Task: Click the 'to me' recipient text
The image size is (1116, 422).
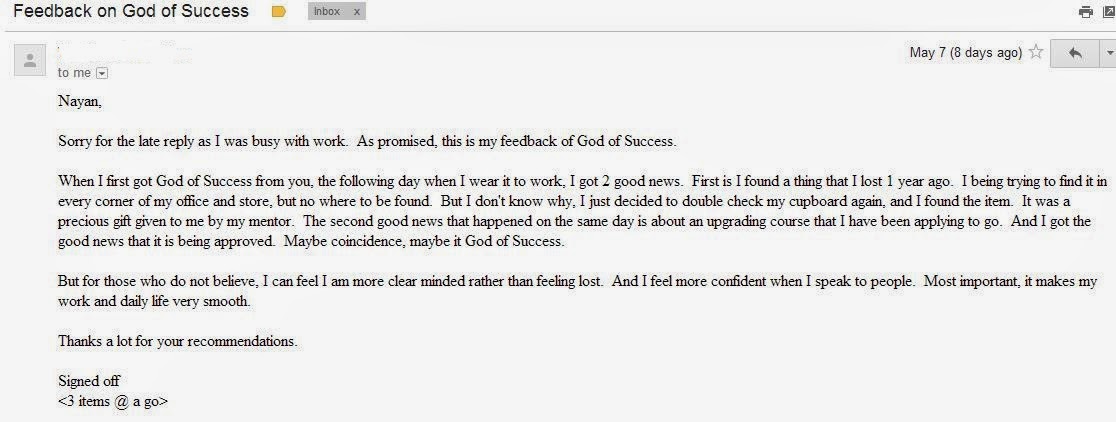Action: click(x=74, y=73)
